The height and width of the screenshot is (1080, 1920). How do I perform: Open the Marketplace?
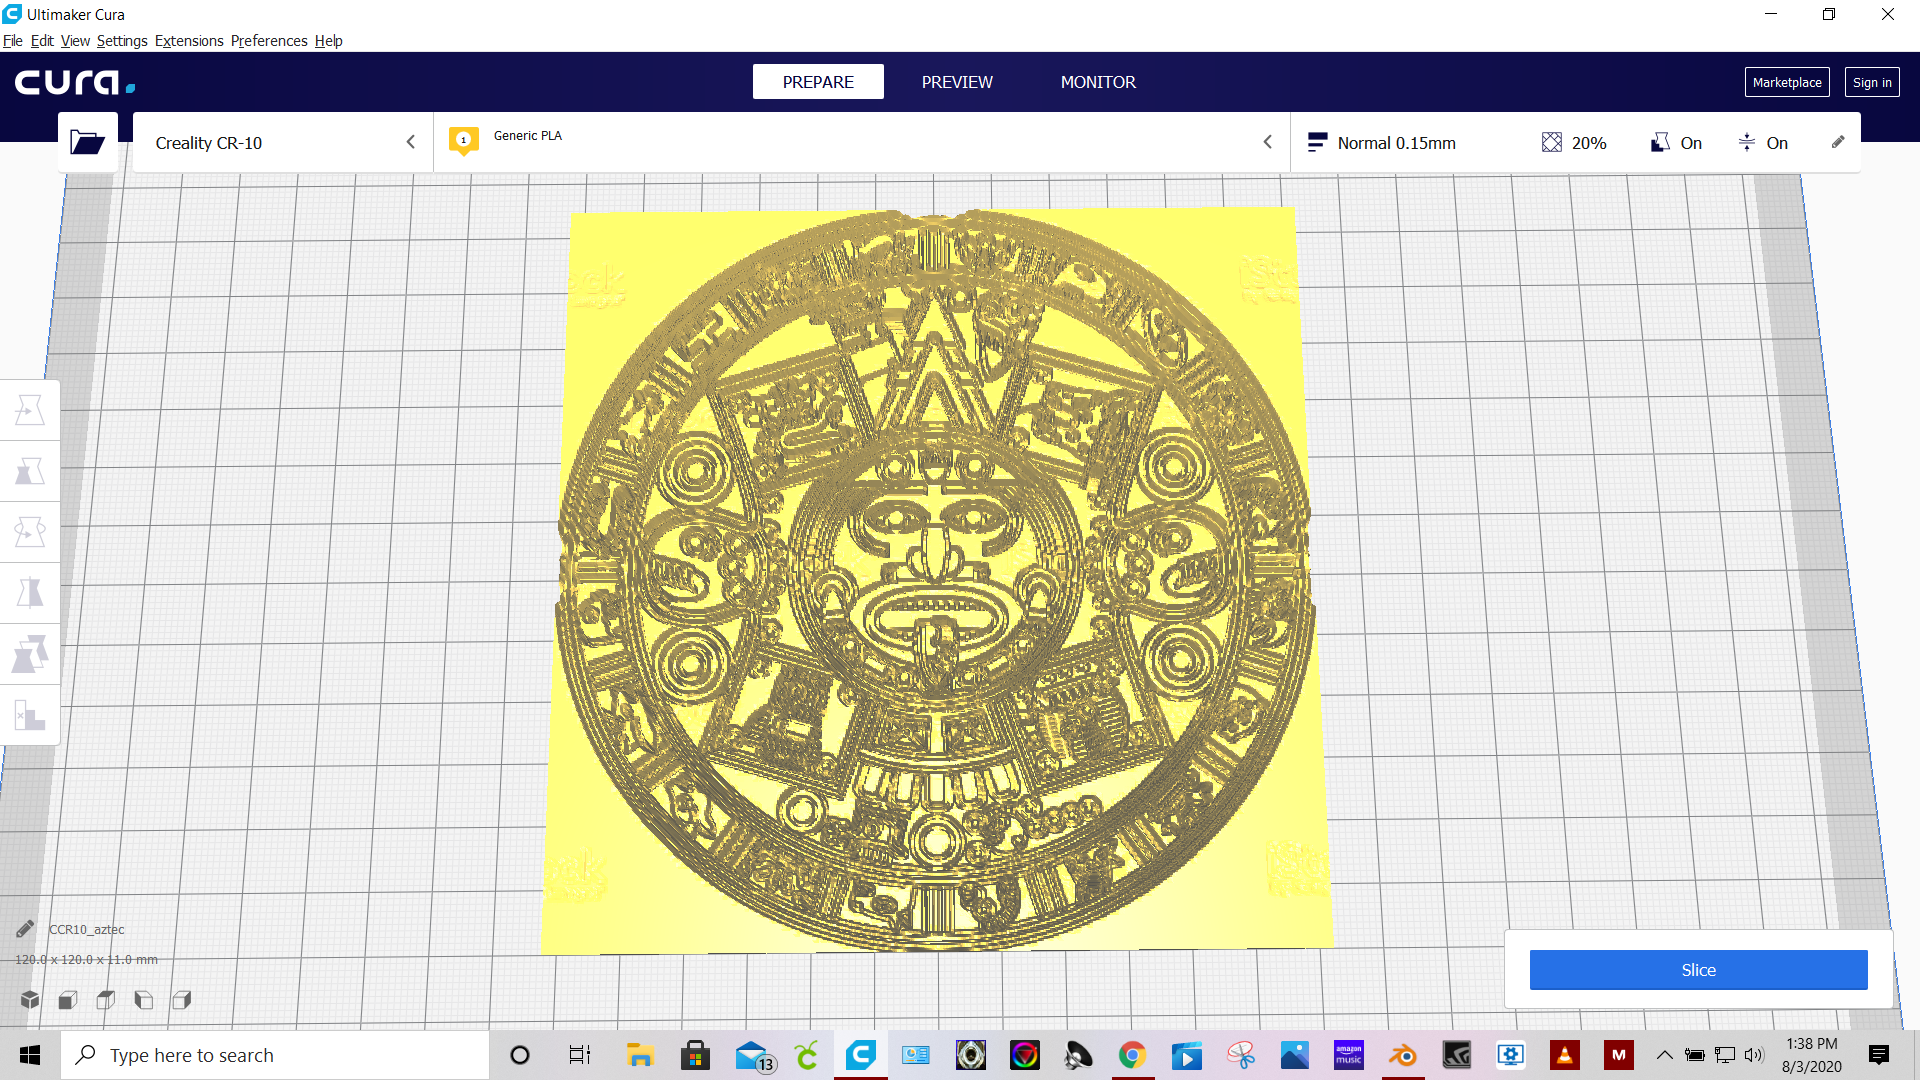1787,82
